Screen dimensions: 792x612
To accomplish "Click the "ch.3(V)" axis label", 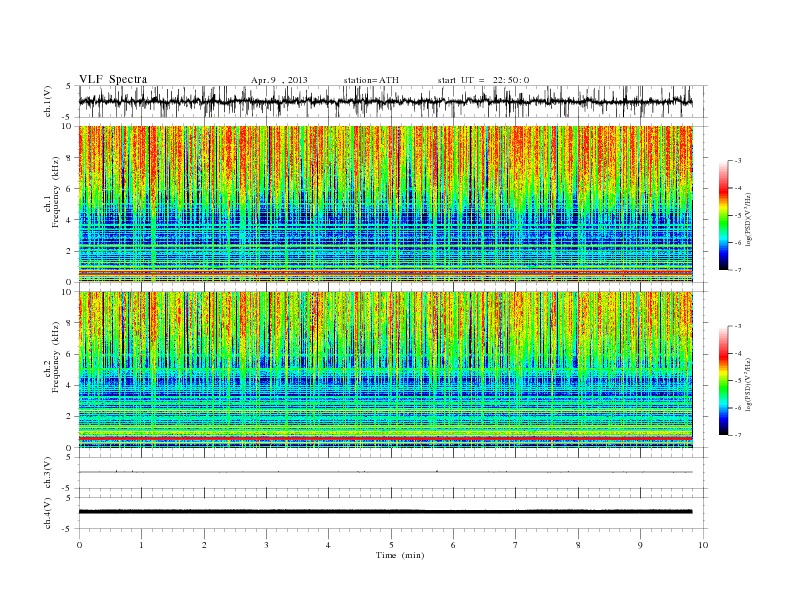I will coord(48,473).
